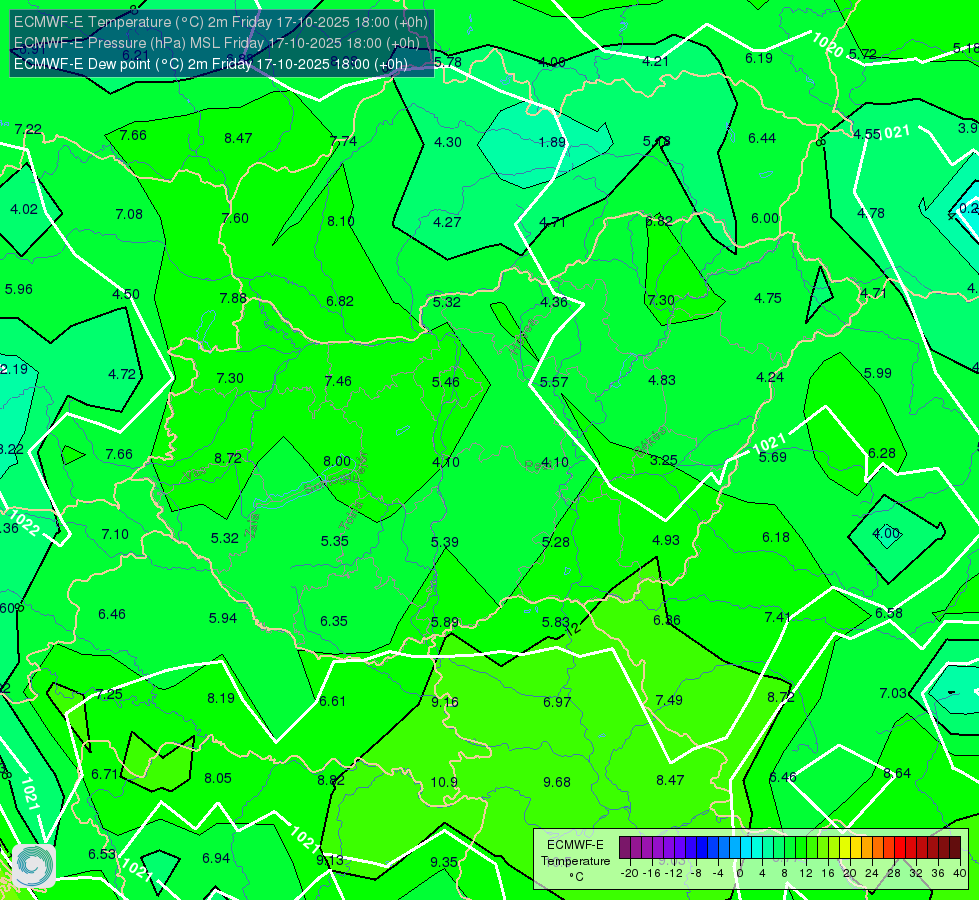Click the 1020 isobar label
This screenshot has height=900, width=979.
(x=828, y=45)
